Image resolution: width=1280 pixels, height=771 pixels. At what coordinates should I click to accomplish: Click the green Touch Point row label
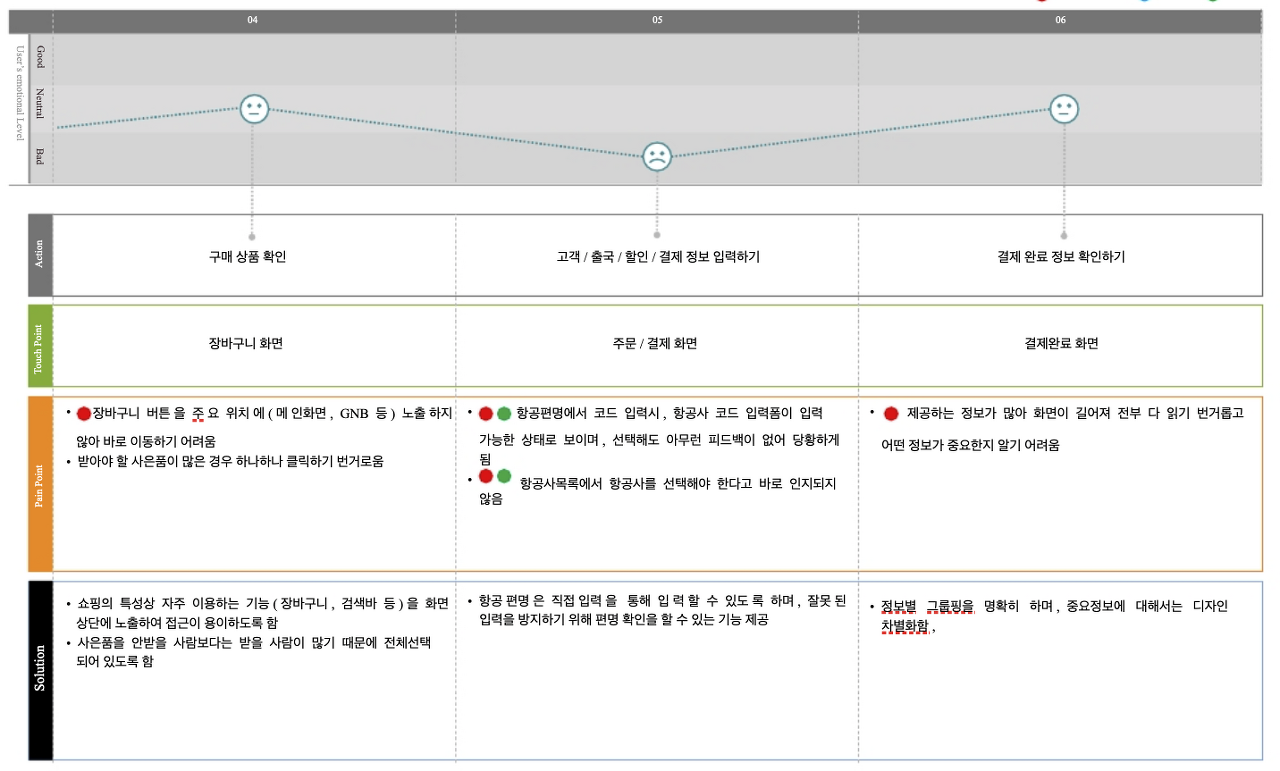tap(40, 346)
